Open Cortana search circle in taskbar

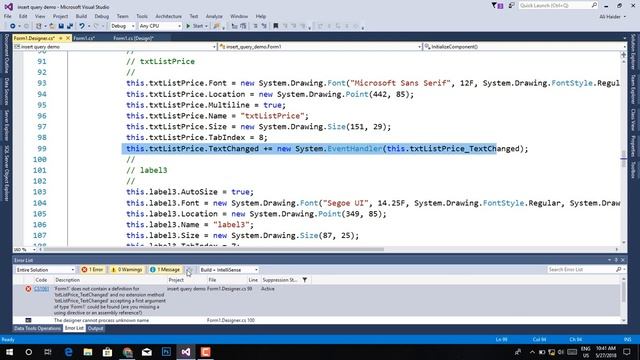(29, 352)
